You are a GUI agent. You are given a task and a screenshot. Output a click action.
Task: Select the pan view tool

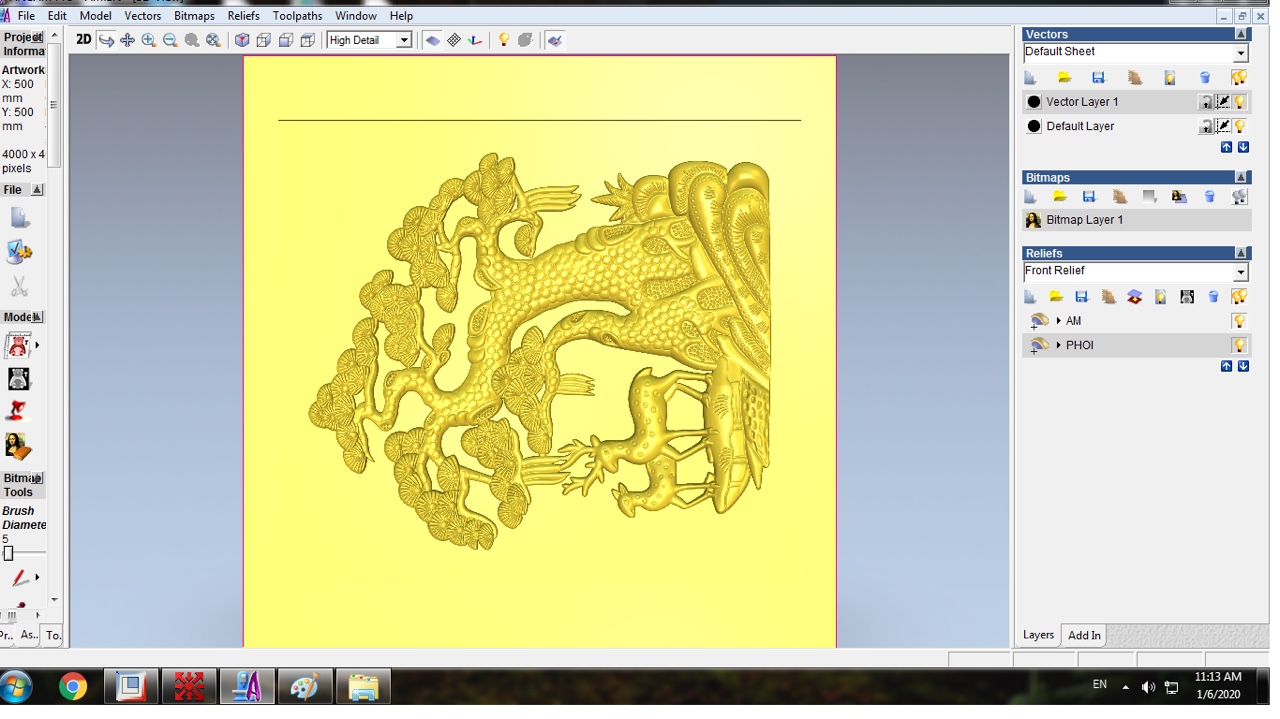tap(127, 40)
